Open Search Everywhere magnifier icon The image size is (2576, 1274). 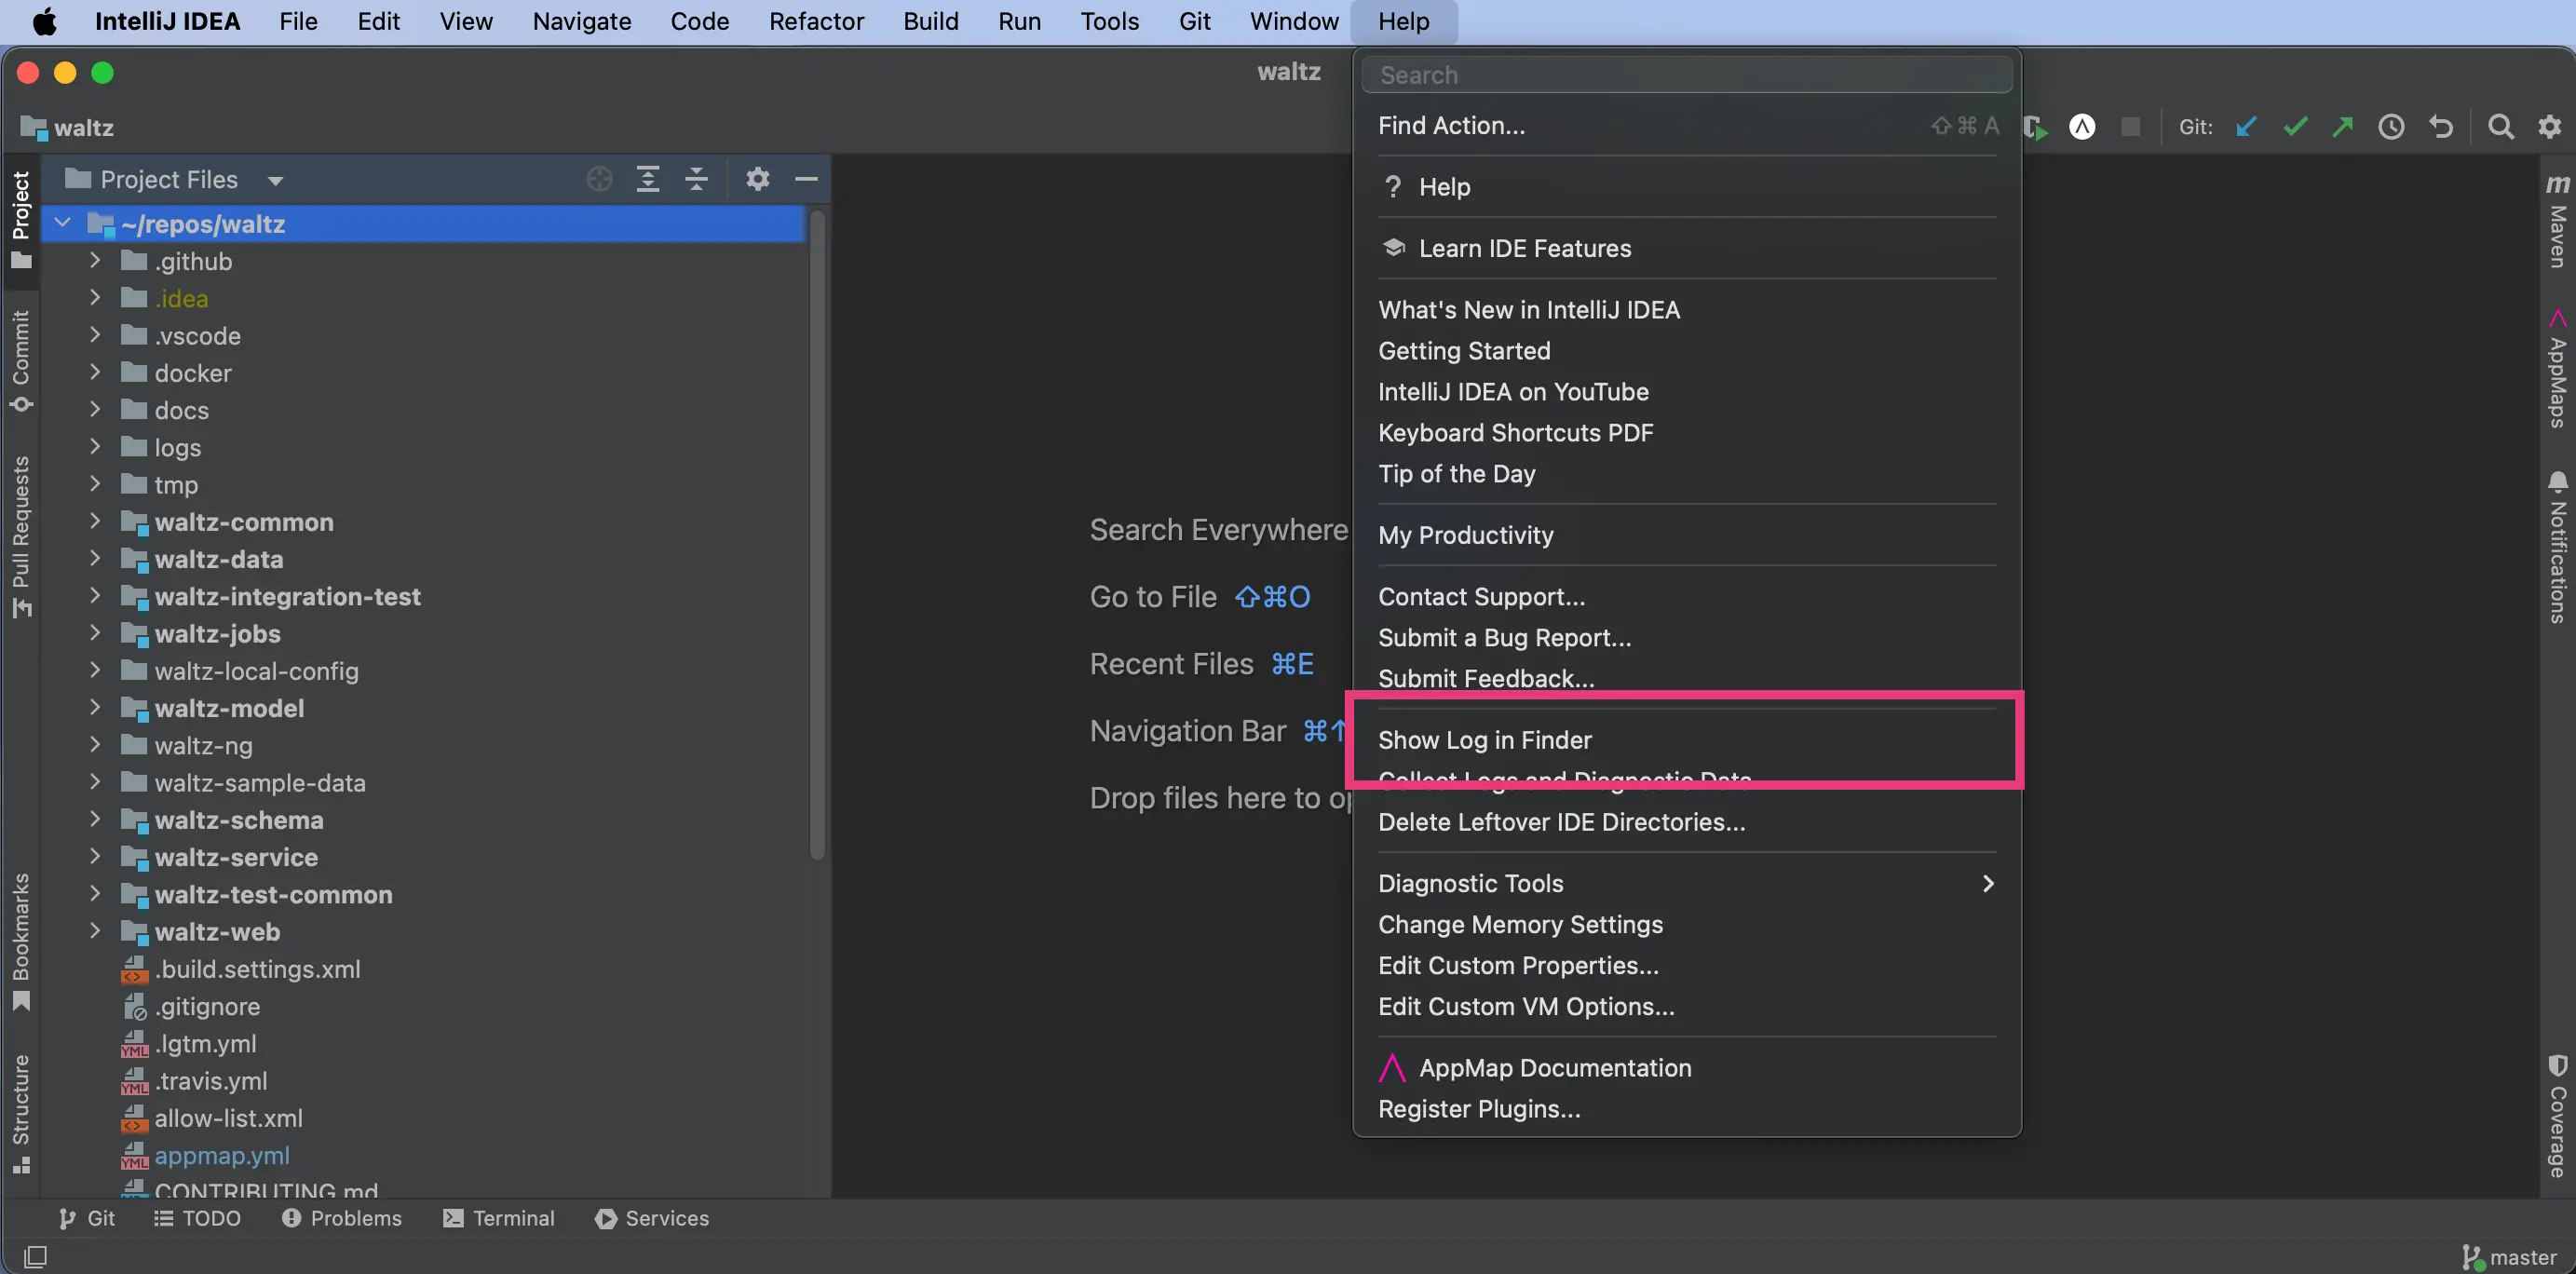click(2500, 126)
